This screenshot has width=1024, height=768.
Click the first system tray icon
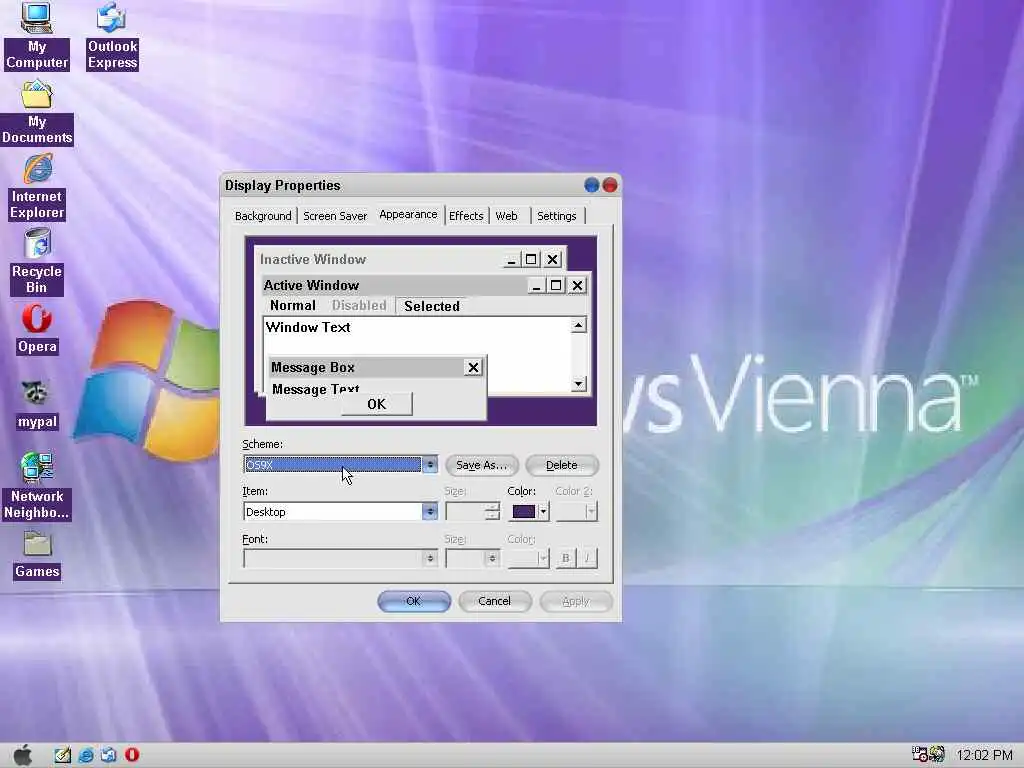[920, 755]
